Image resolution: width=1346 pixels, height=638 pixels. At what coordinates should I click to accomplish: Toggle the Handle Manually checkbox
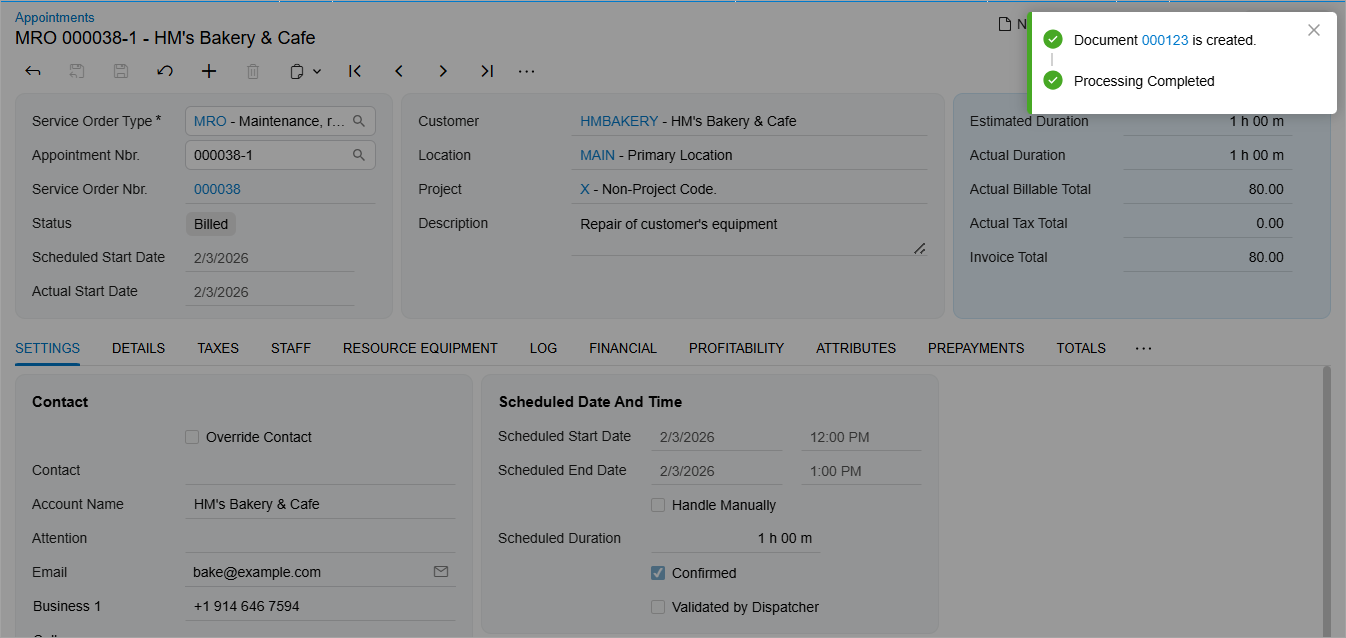coord(658,505)
